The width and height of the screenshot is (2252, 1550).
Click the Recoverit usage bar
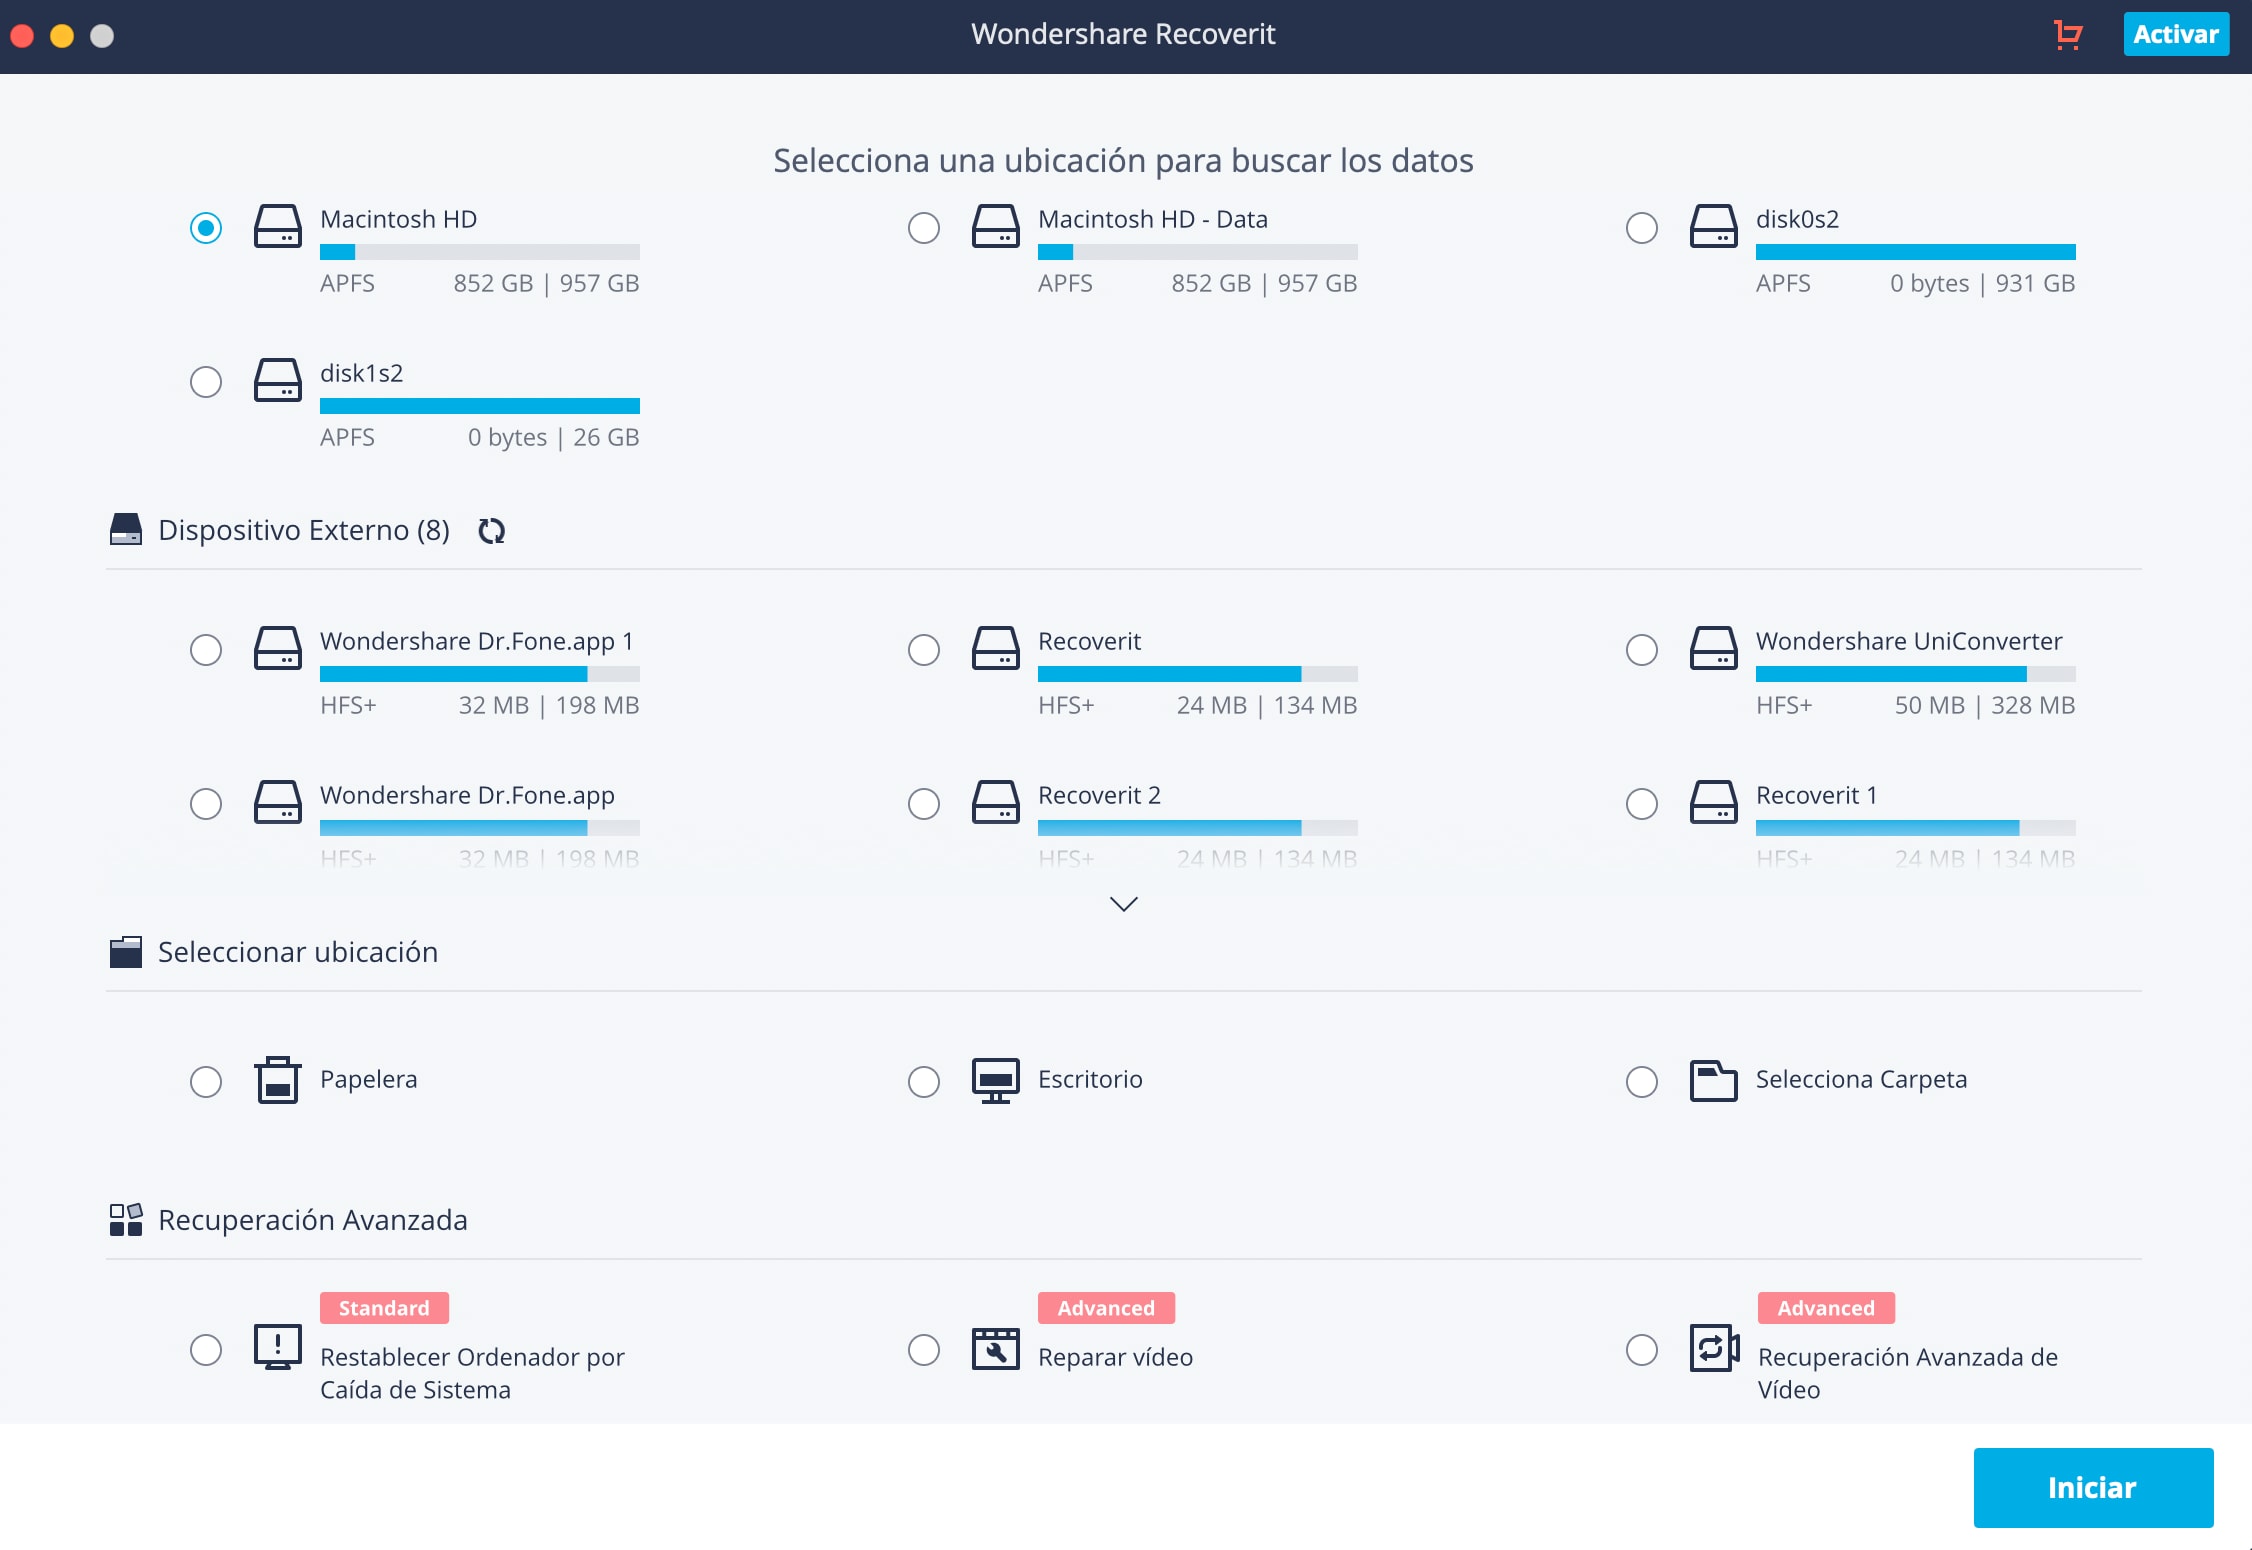1198,674
